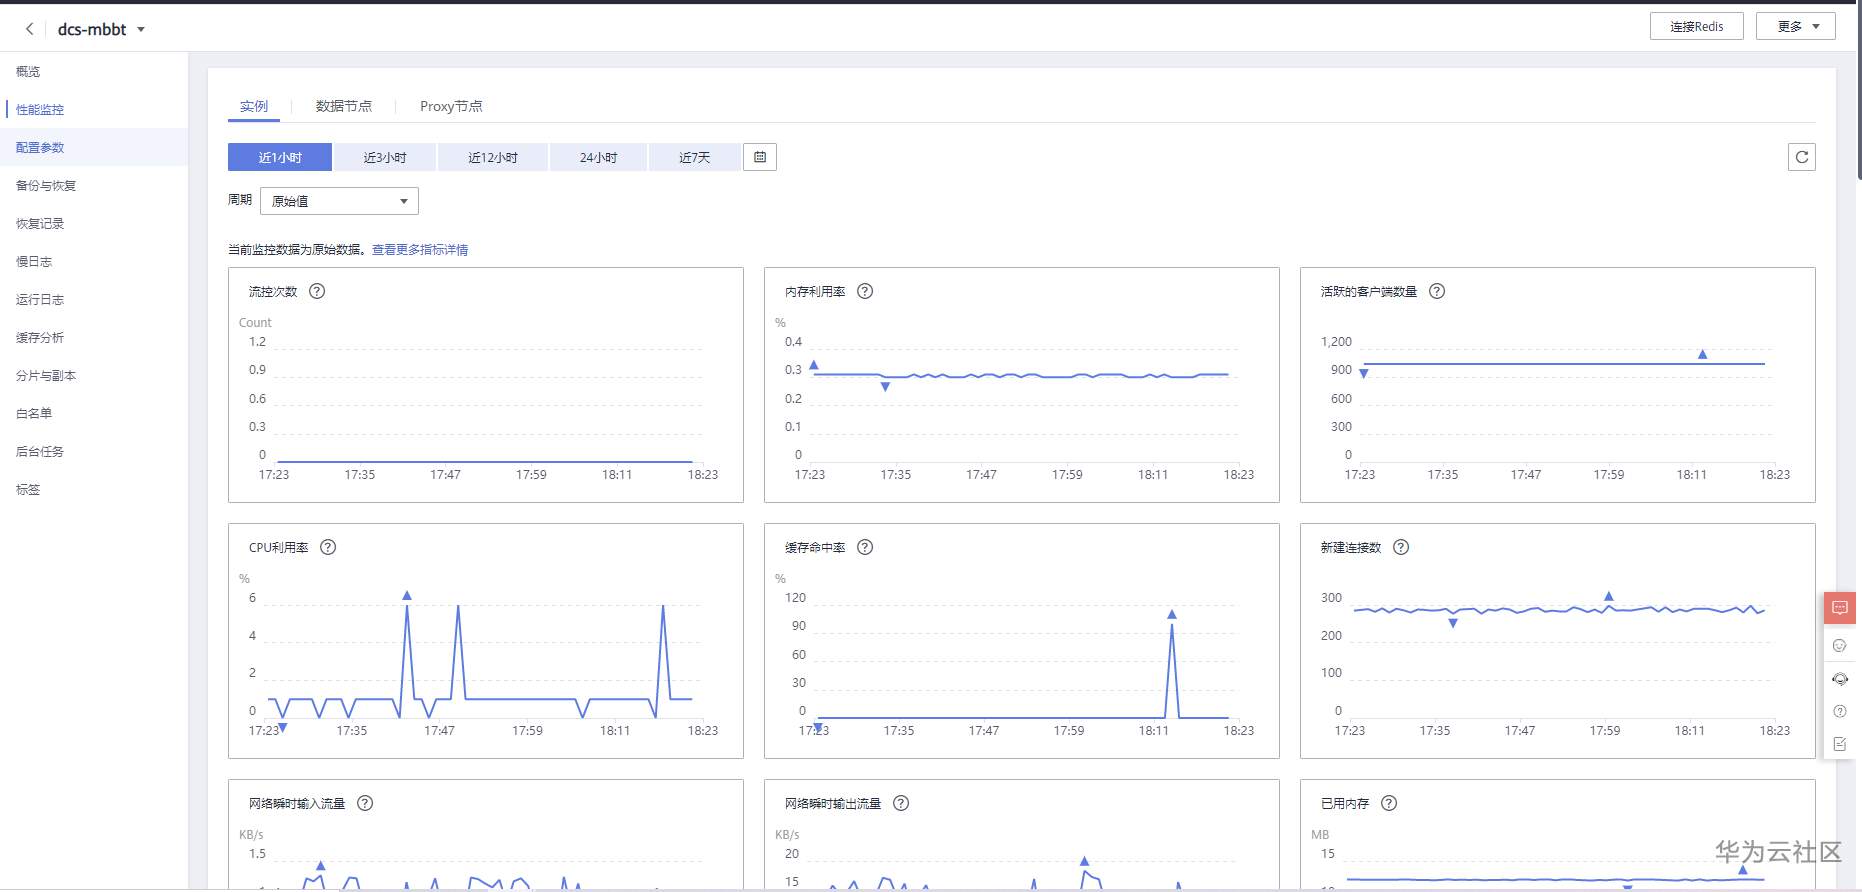
Task: Click the back arrow beside dcs-mbbt
Action: [x=30, y=29]
